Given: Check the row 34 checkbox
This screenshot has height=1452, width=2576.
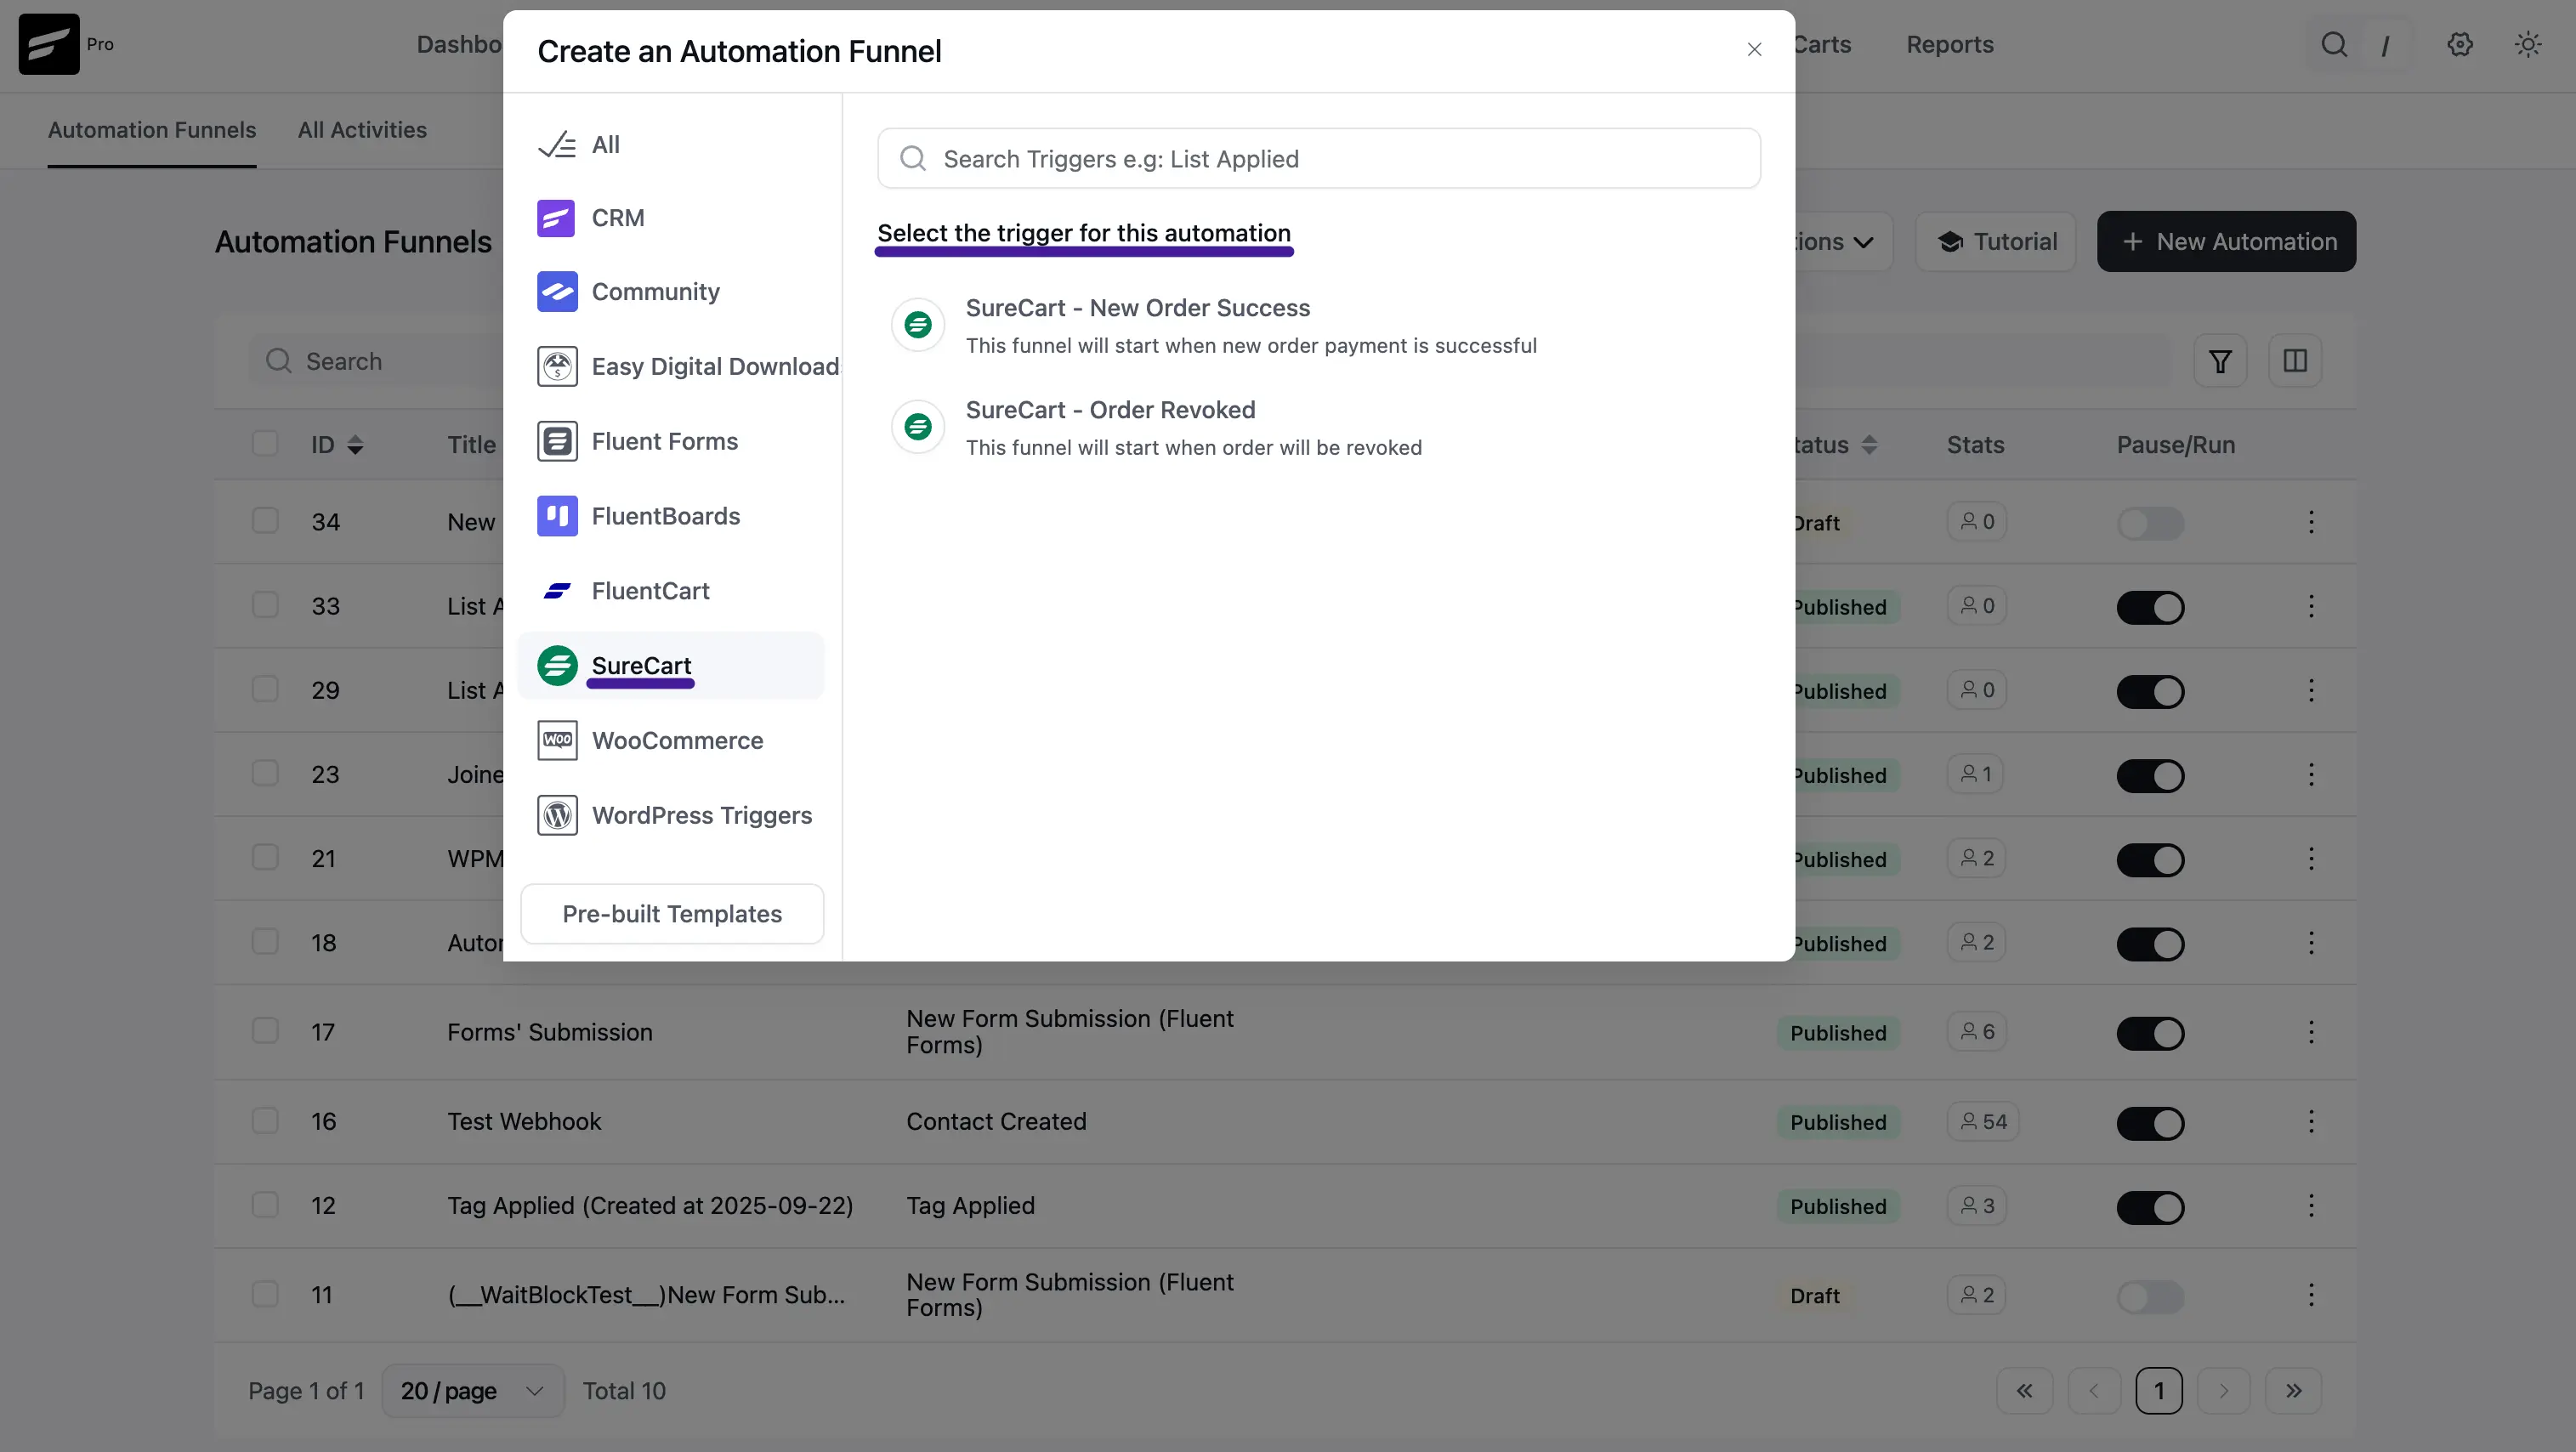Looking at the screenshot, I should (x=265, y=521).
